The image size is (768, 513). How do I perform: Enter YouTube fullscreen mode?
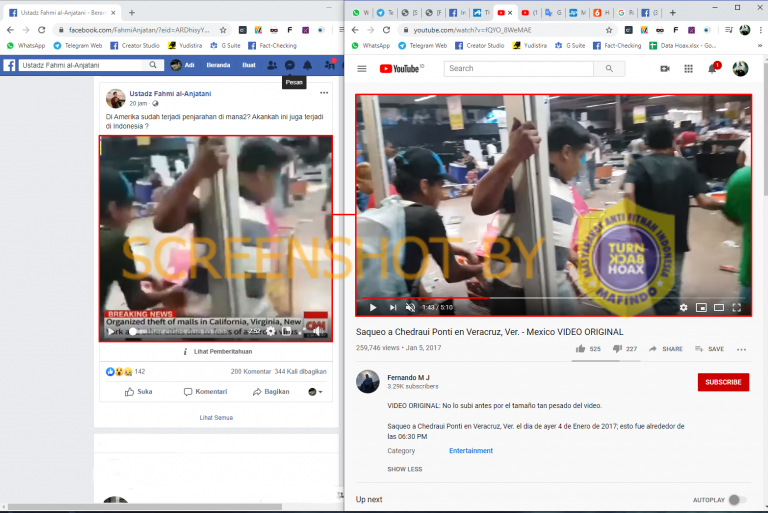click(x=737, y=307)
